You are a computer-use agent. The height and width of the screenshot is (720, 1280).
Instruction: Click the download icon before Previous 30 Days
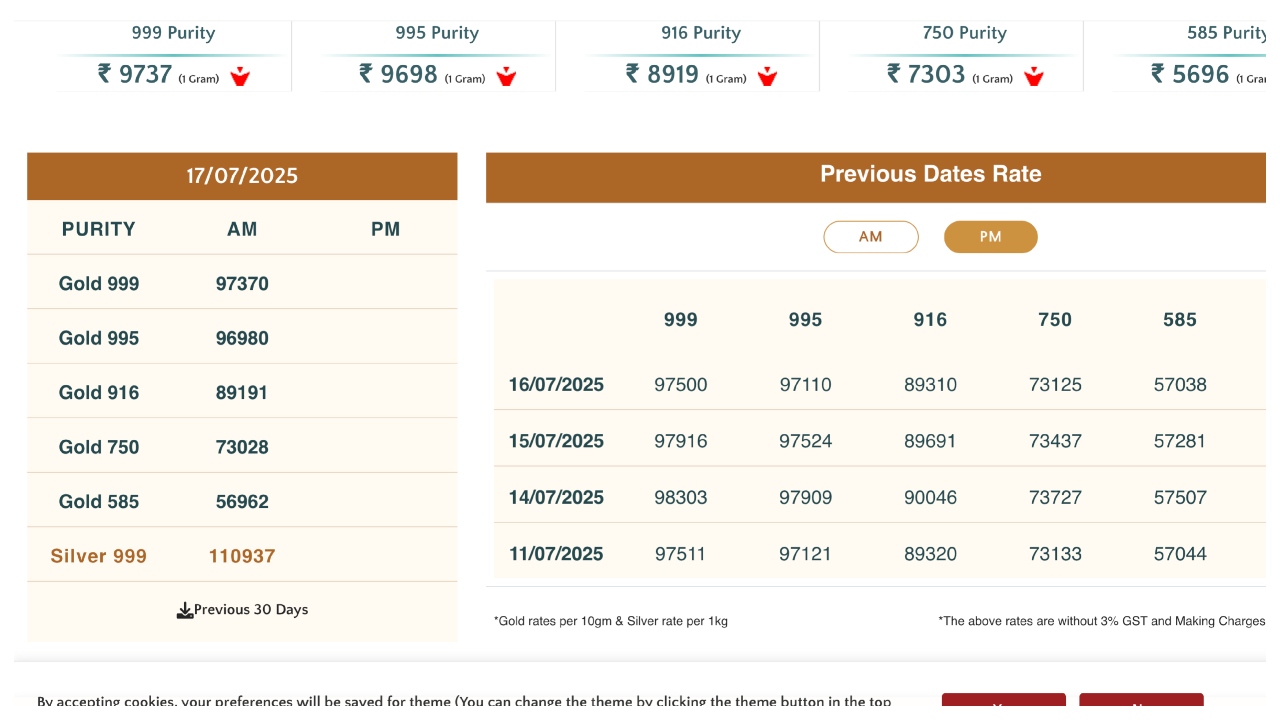pyautogui.click(x=185, y=610)
